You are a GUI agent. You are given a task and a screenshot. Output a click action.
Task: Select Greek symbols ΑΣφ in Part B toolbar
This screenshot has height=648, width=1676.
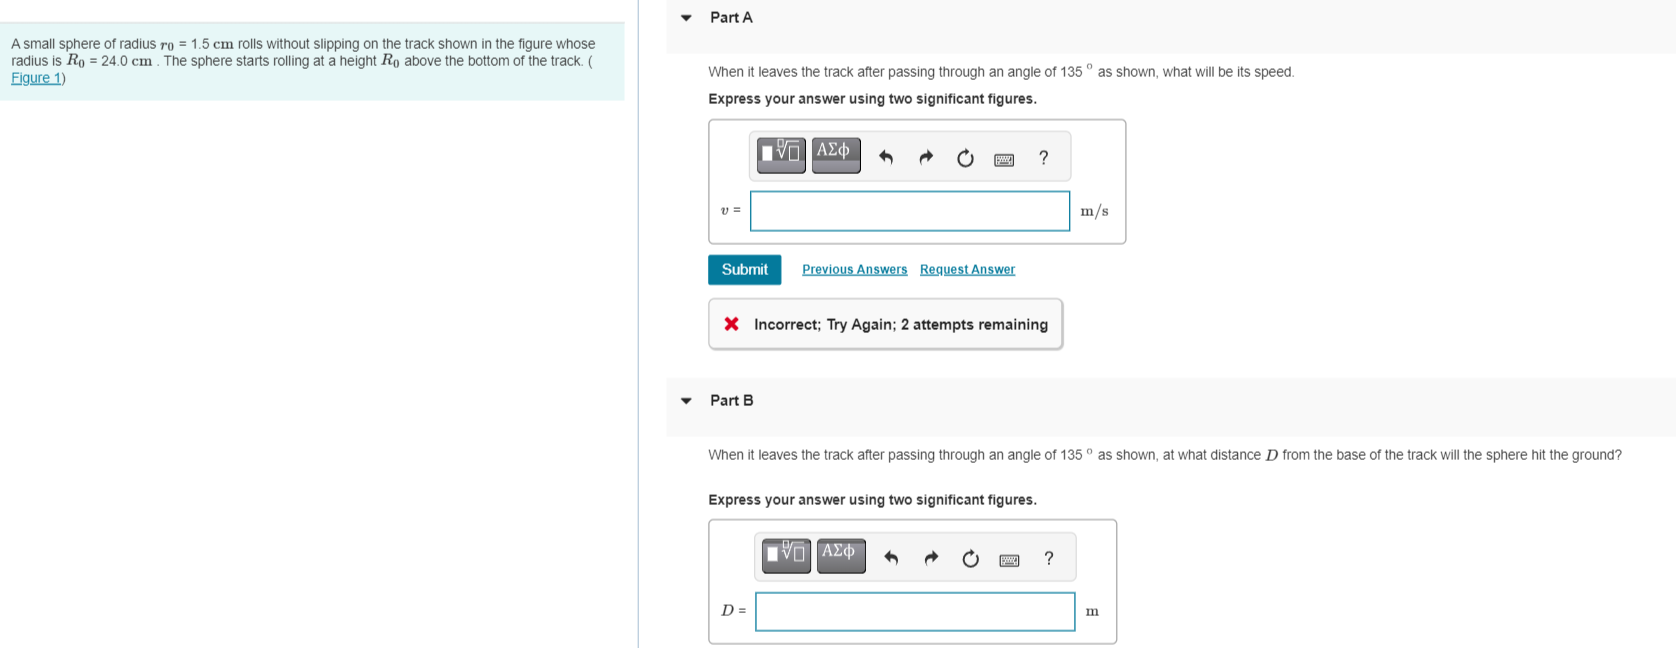[843, 556]
